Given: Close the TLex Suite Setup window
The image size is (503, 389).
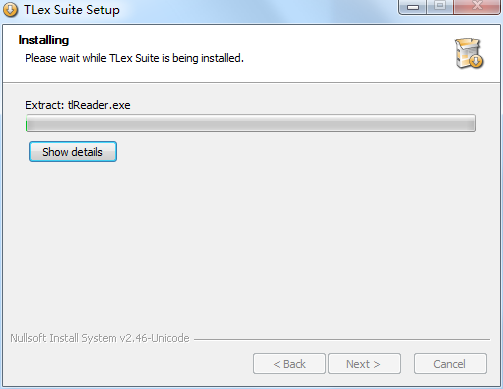Looking at the screenshot, I should click(477, 6).
